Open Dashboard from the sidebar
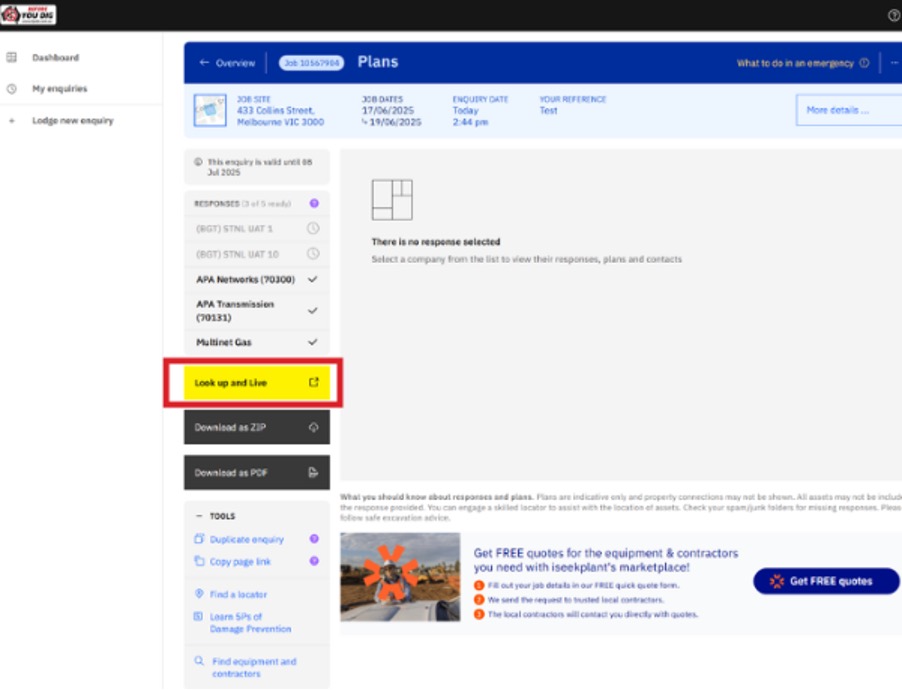Screen dimensions: 902x690 pyautogui.click(x=55, y=58)
